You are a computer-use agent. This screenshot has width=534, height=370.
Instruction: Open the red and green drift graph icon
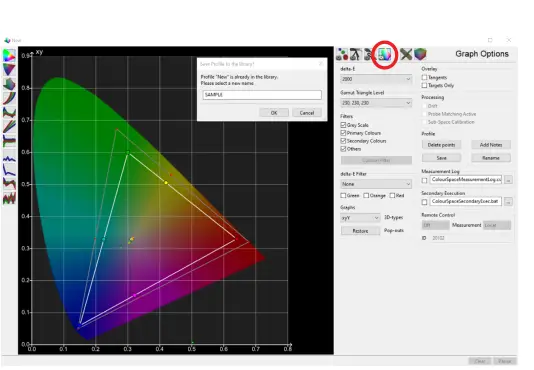click(9, 184)
